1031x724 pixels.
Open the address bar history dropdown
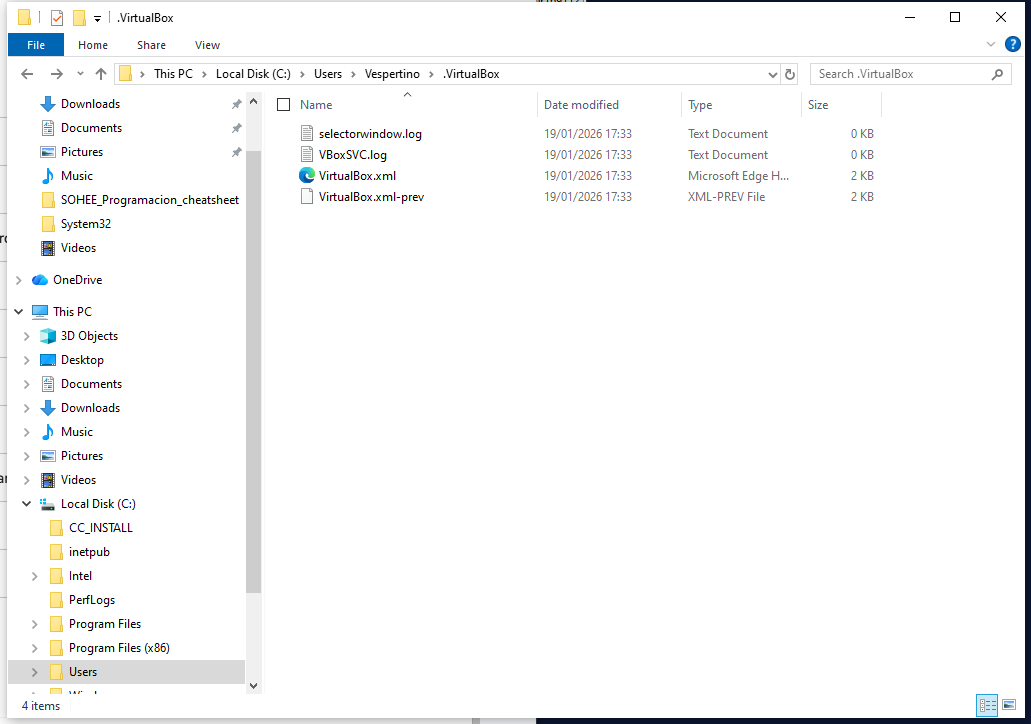(x=773, y=74)
